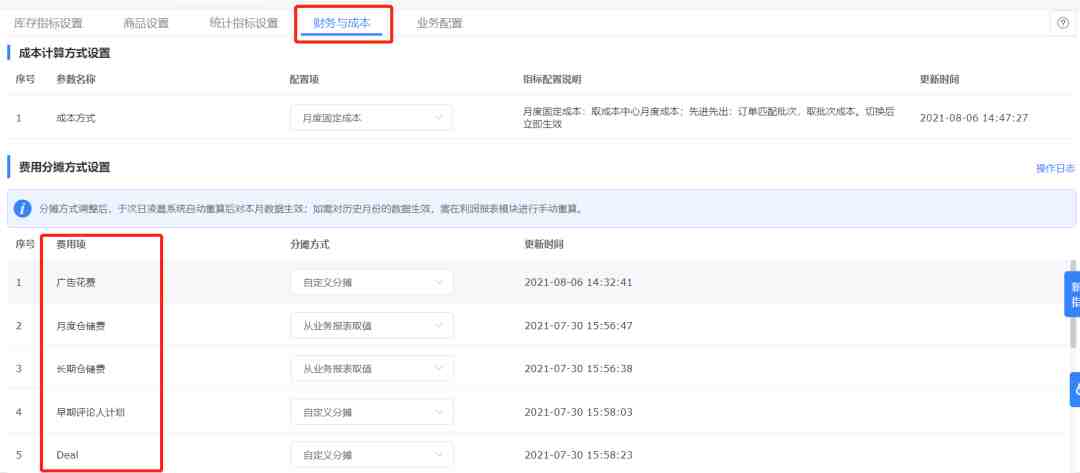
Task: Click the allocation adjustment notice text
Action: pyautogui.click(x=311, y=208)
